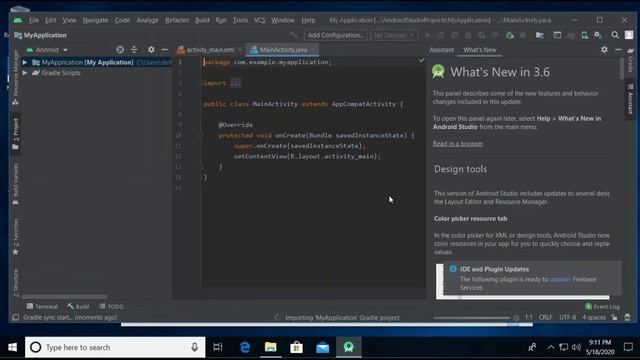Expand the folded import block
Image resolution: width=640 pixels, height=360 pixels.
click(236, 83)
